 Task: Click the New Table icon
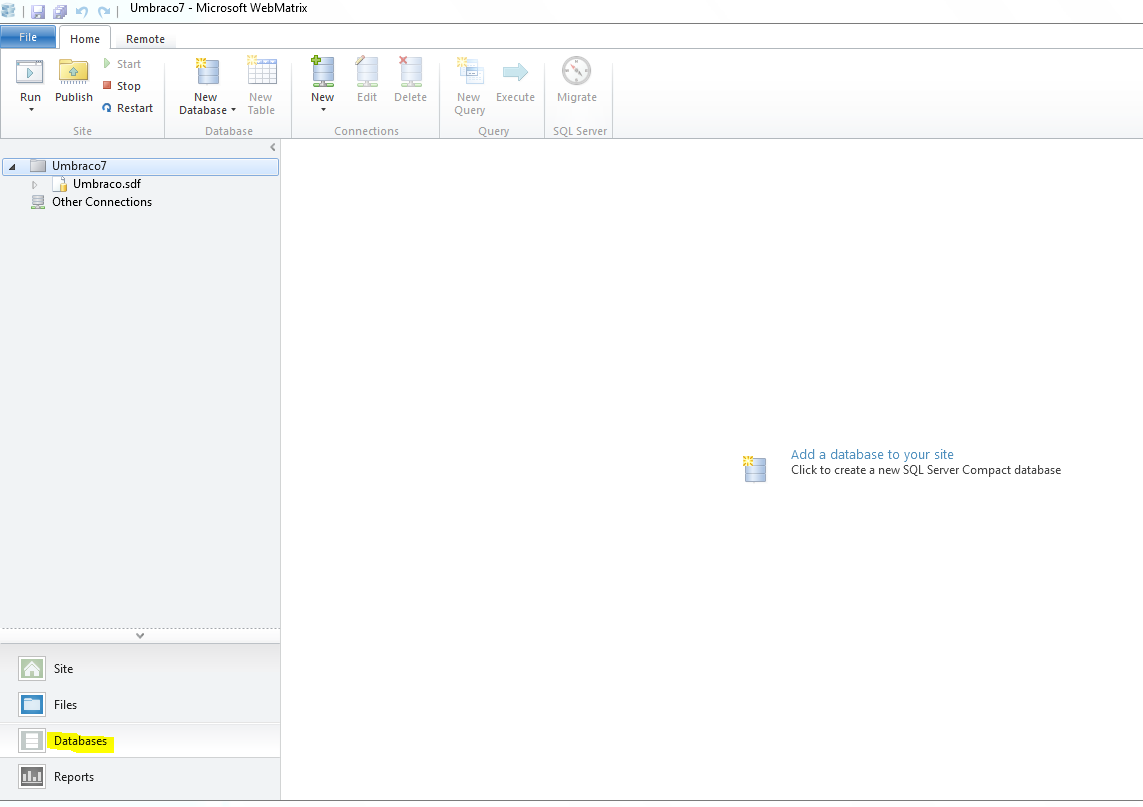tap(261, 71)
